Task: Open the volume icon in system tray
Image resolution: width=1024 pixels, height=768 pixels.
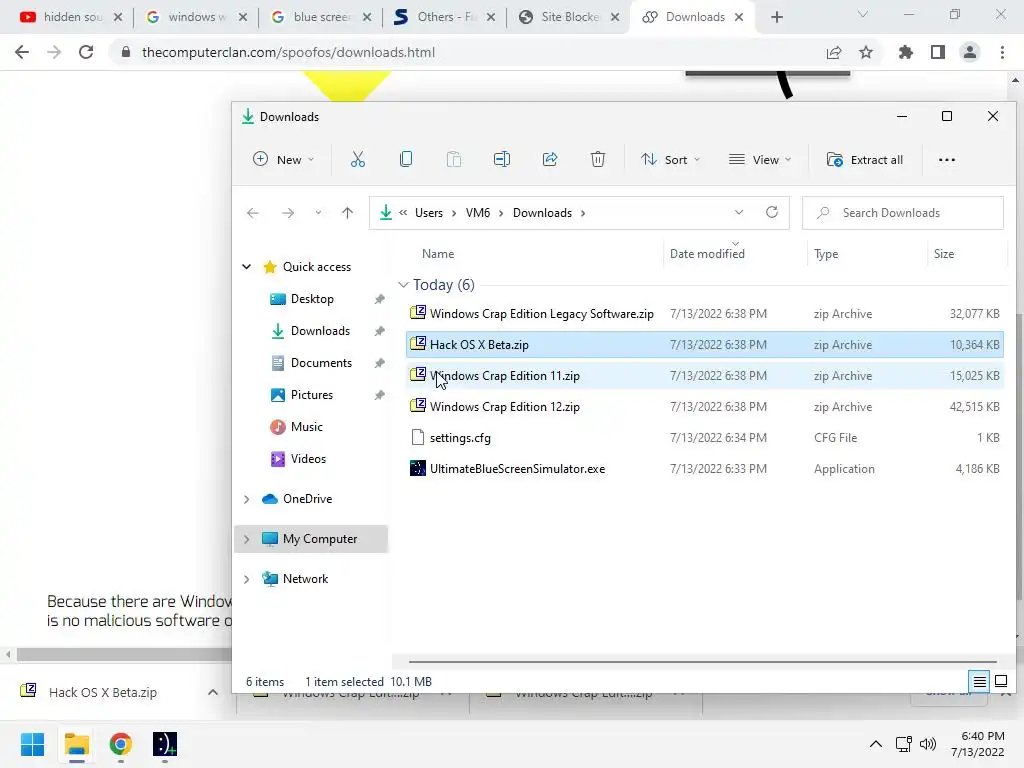Action: [x=927, y=744]
